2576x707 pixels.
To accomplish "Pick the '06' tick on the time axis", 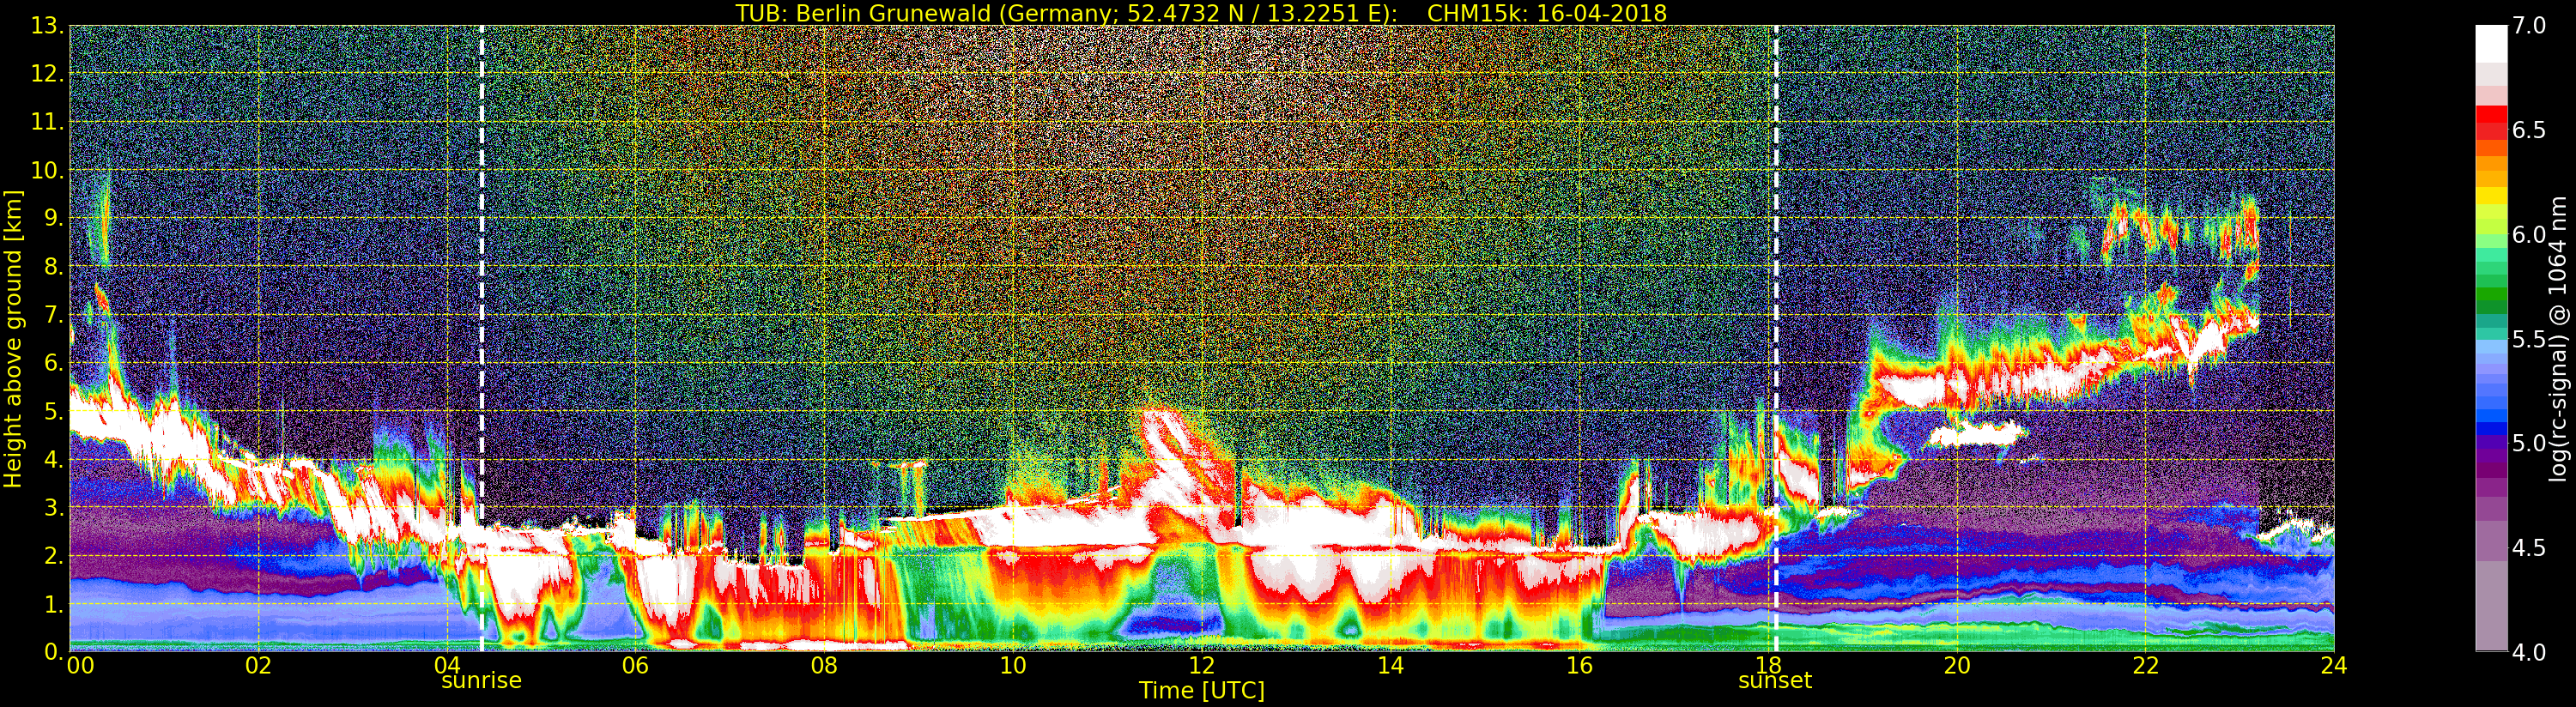I will pyautogui.click(x=635, y=666).
